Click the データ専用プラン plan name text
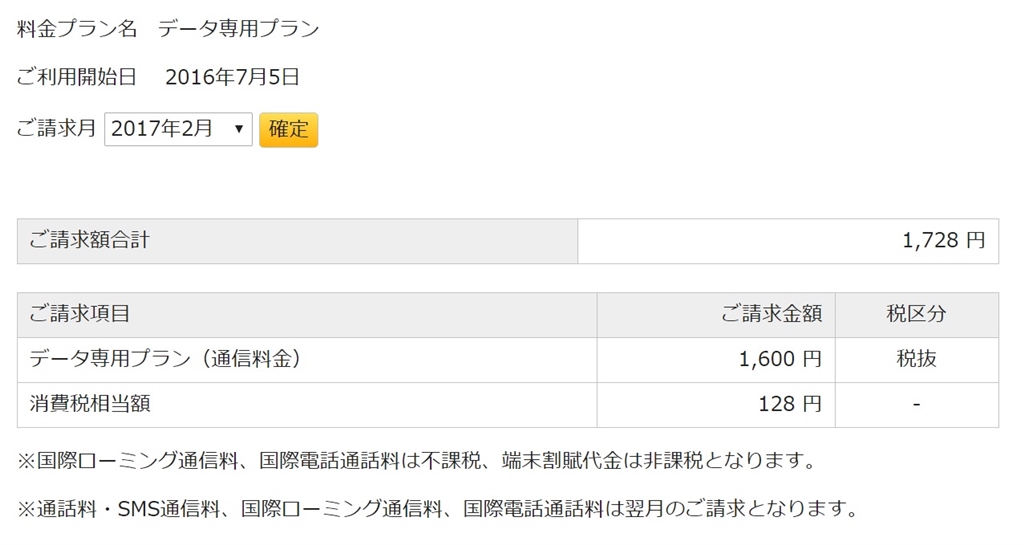This screenshot has height=545, width=1024. (x=239, y=29)
